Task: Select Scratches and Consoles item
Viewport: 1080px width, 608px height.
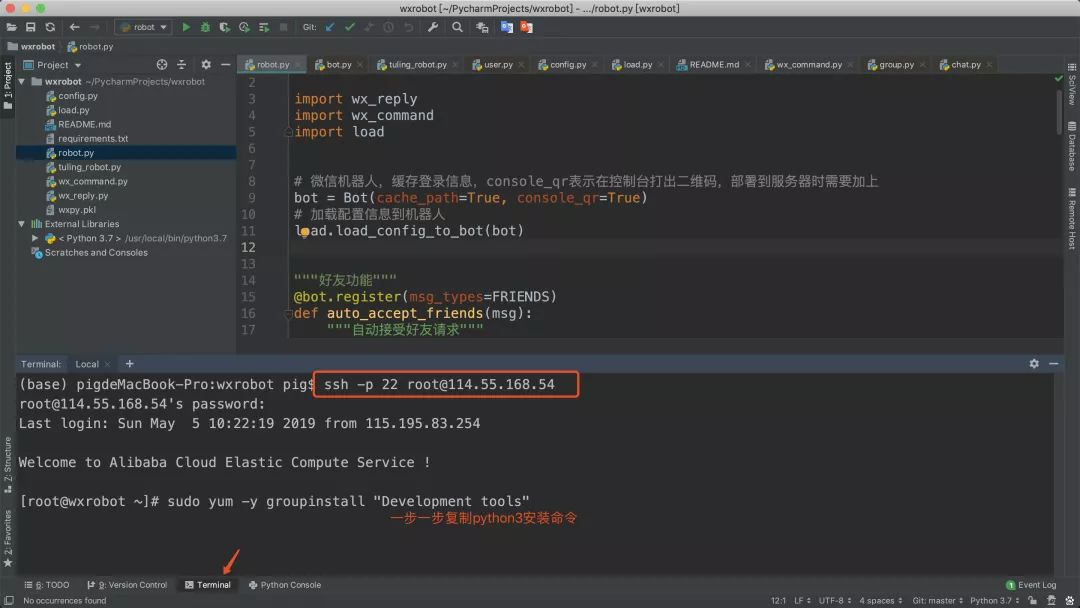Action: coord(96,253)
